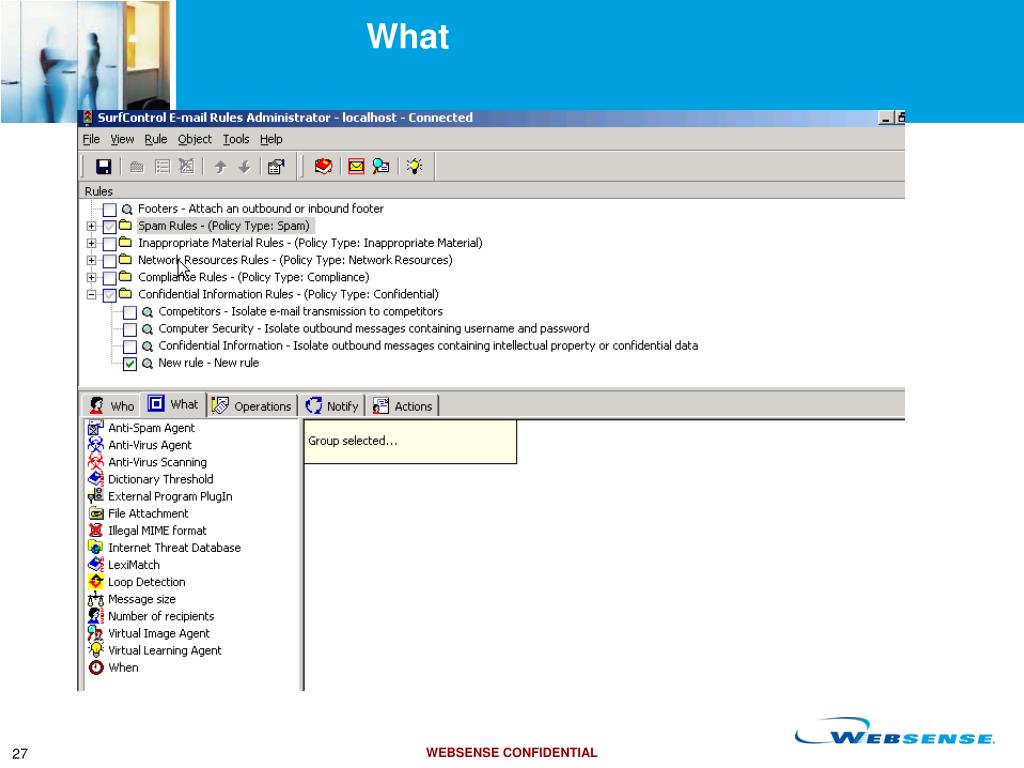Image resolution: width=1024 pixels, height=768 pixels.
Task: Select the Illegal MIME format icon
Action: pyautogui.click(x=95, y=530)
